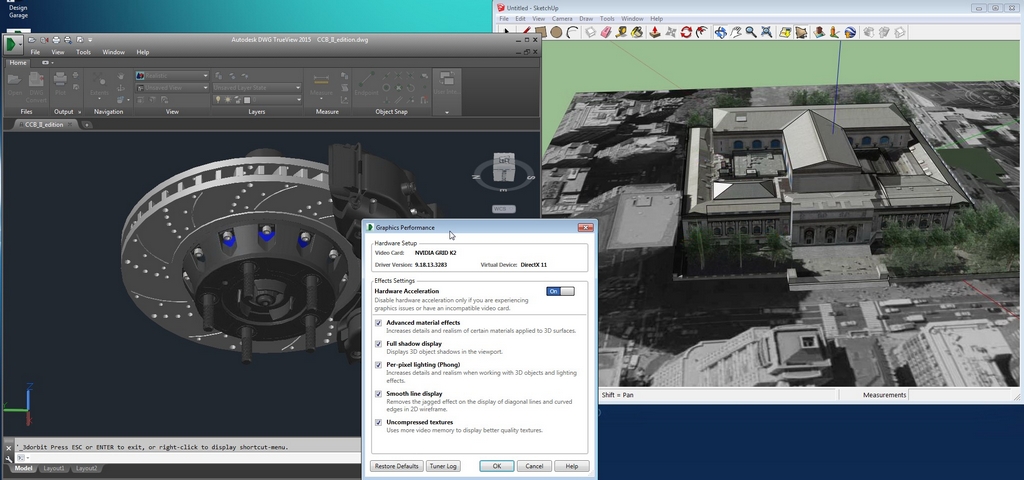1024x480 pixels.
Task: Choose the Circle drawing tool in SketchUp
Action: tap(556, 32)
